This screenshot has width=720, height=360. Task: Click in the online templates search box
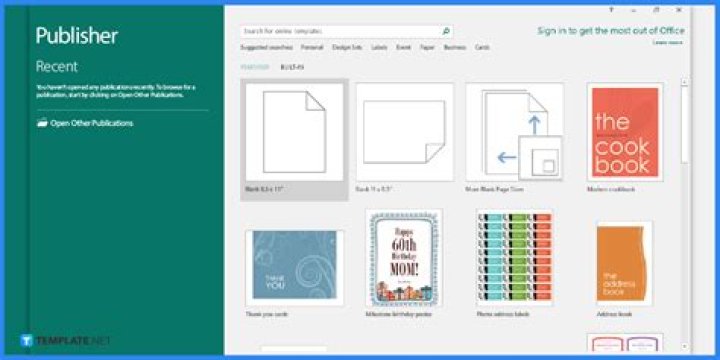(341, 31)
